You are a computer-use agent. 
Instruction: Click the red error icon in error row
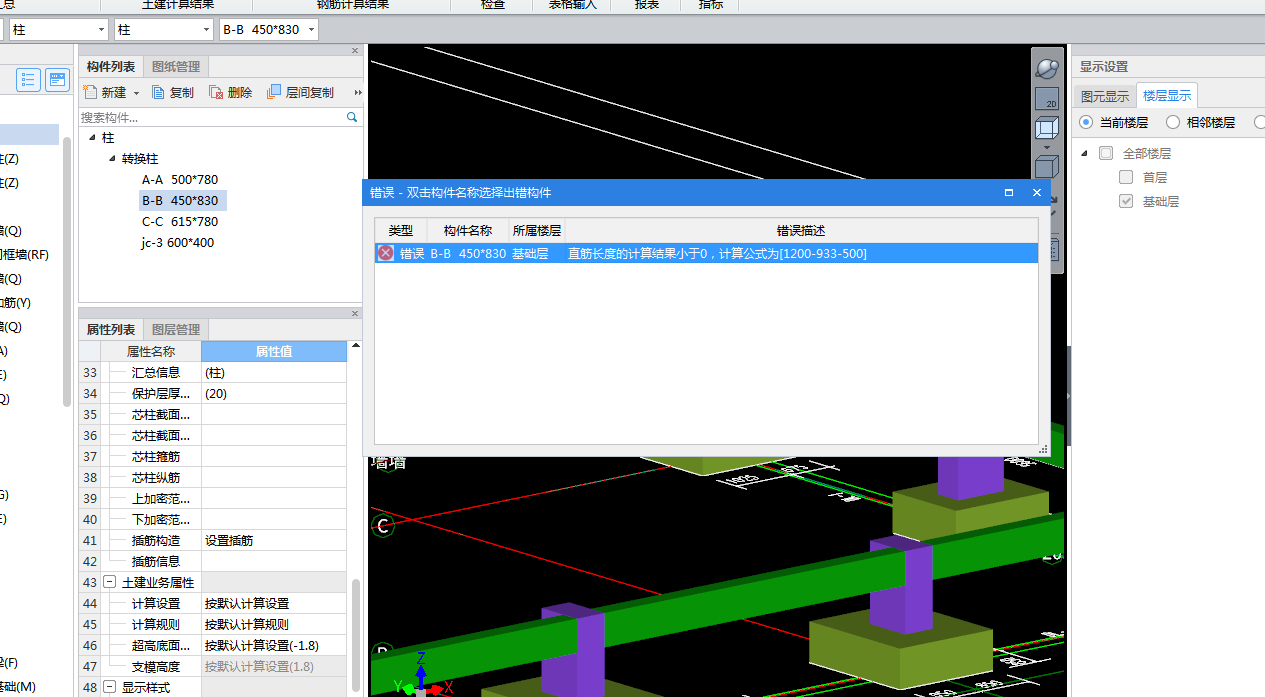coord(385,253)
